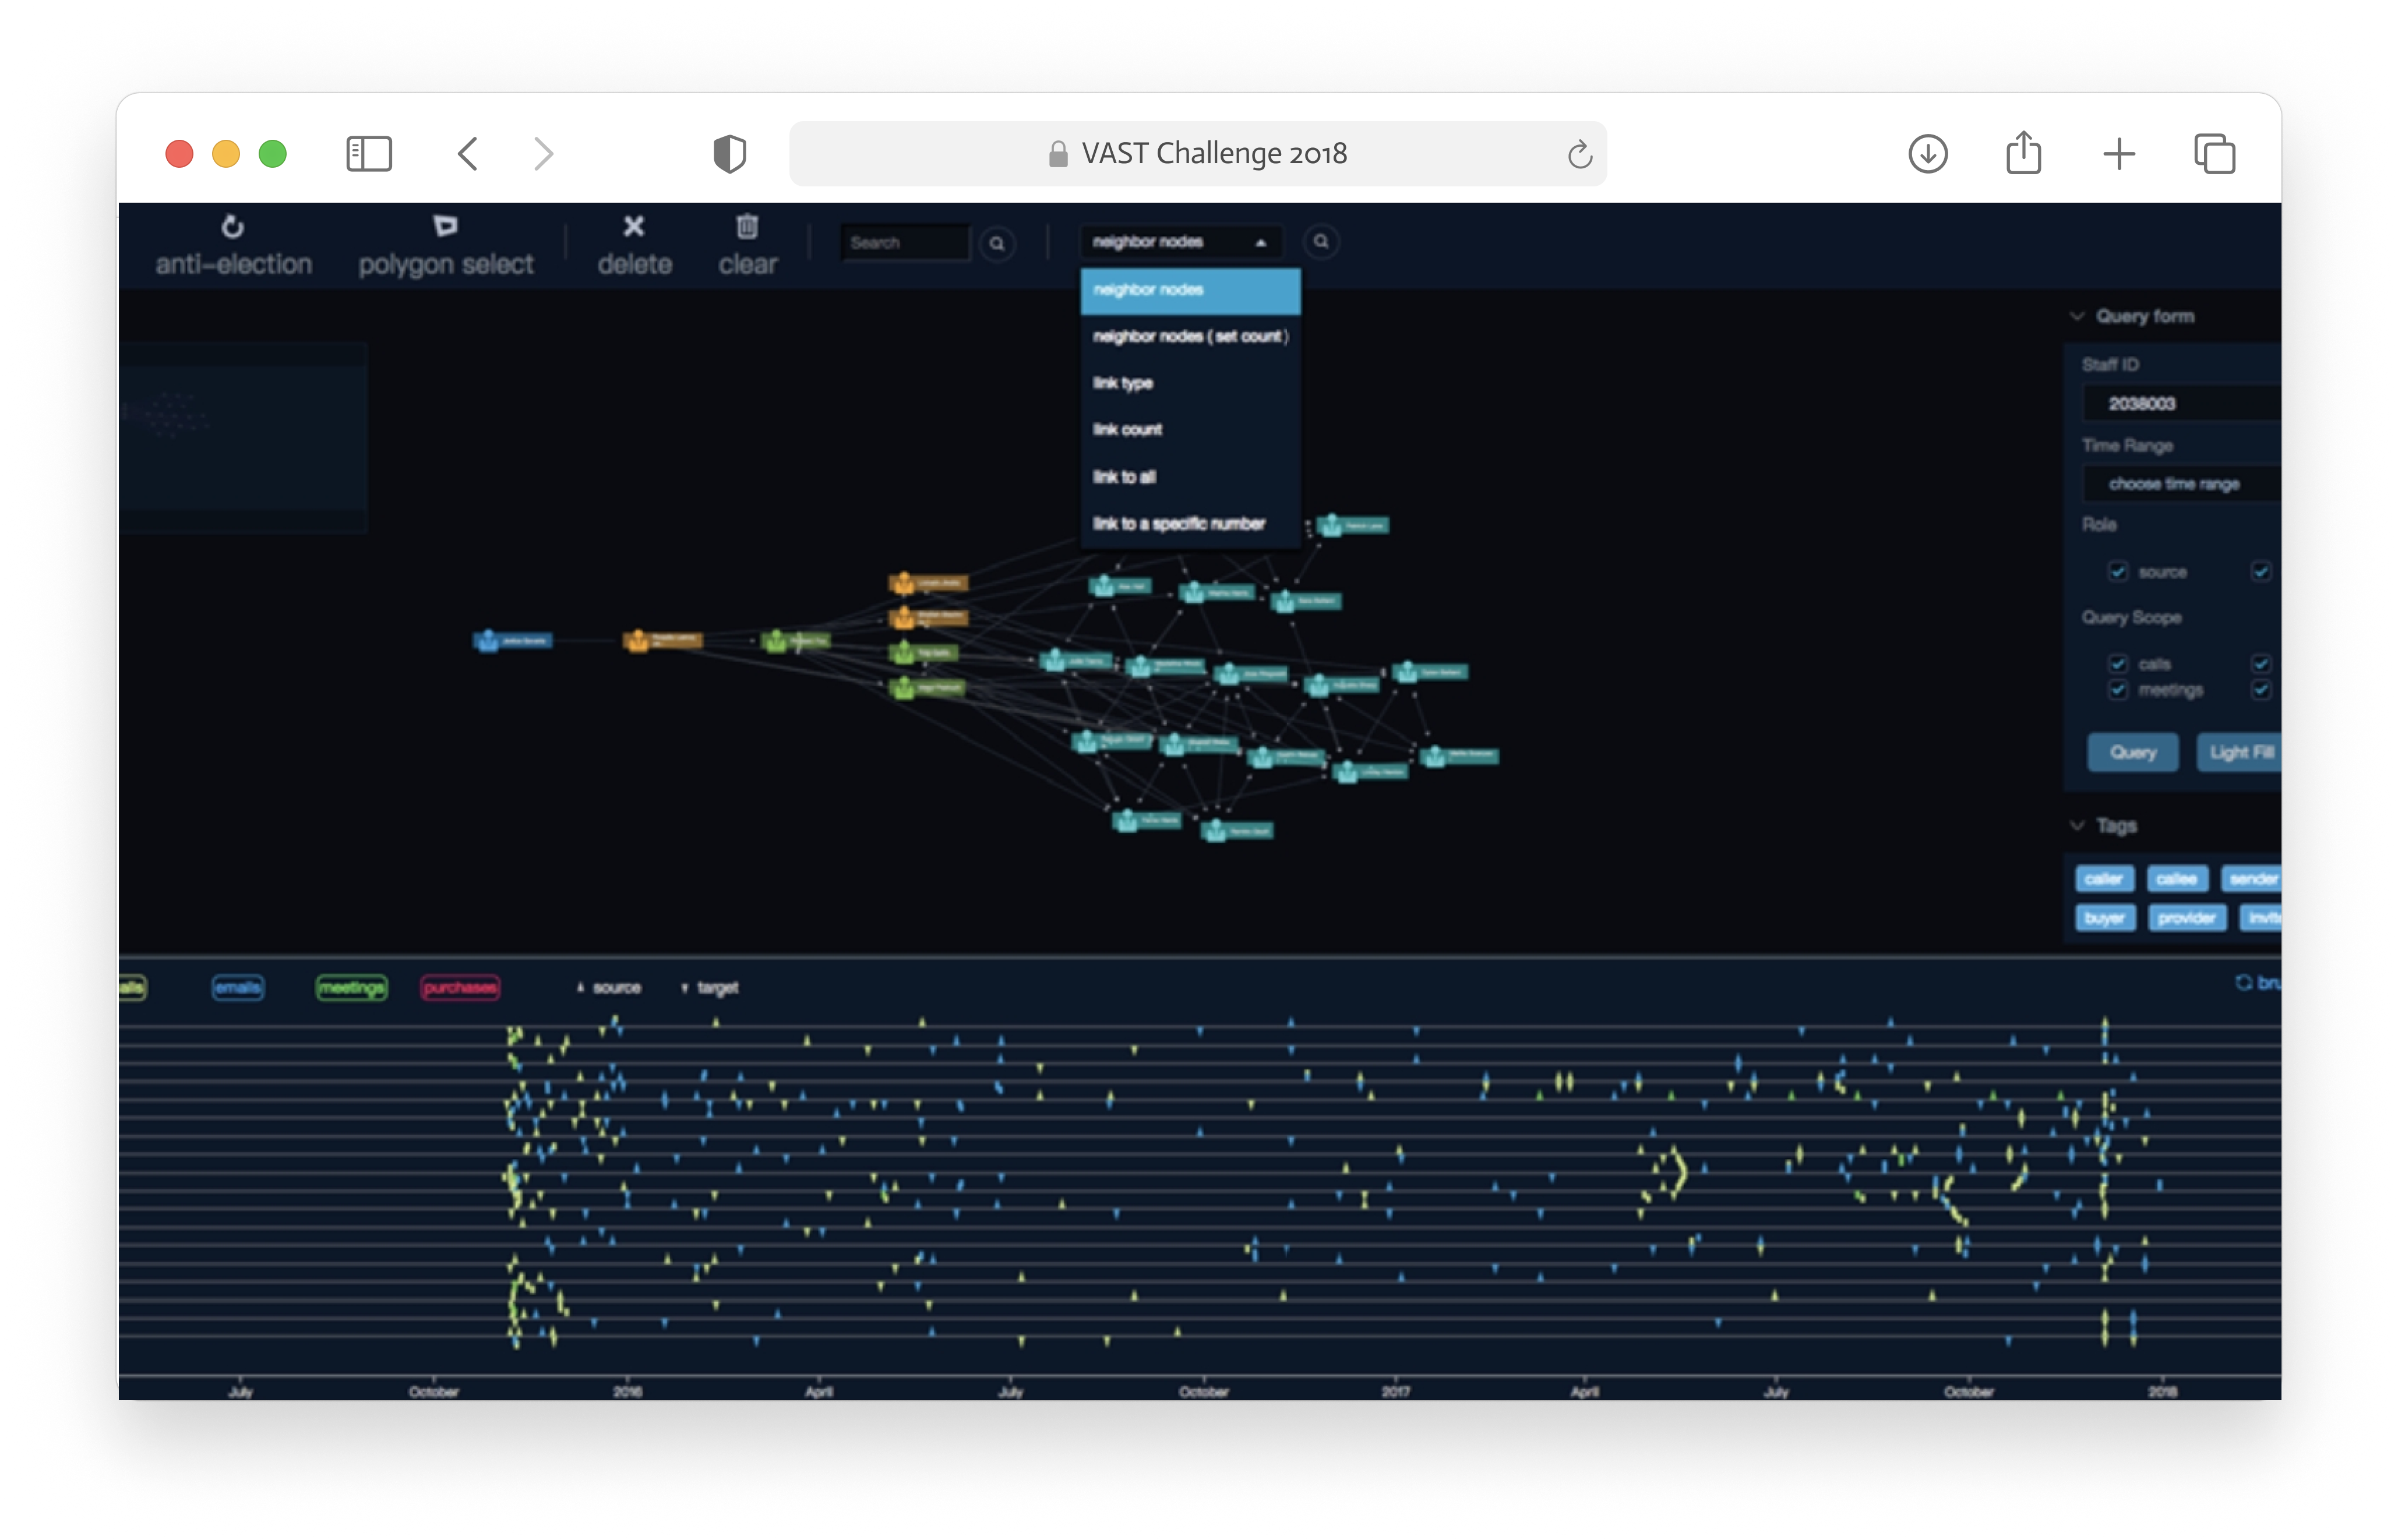
Task: Open the Safari downloads icon
Action: point(1927,154)
